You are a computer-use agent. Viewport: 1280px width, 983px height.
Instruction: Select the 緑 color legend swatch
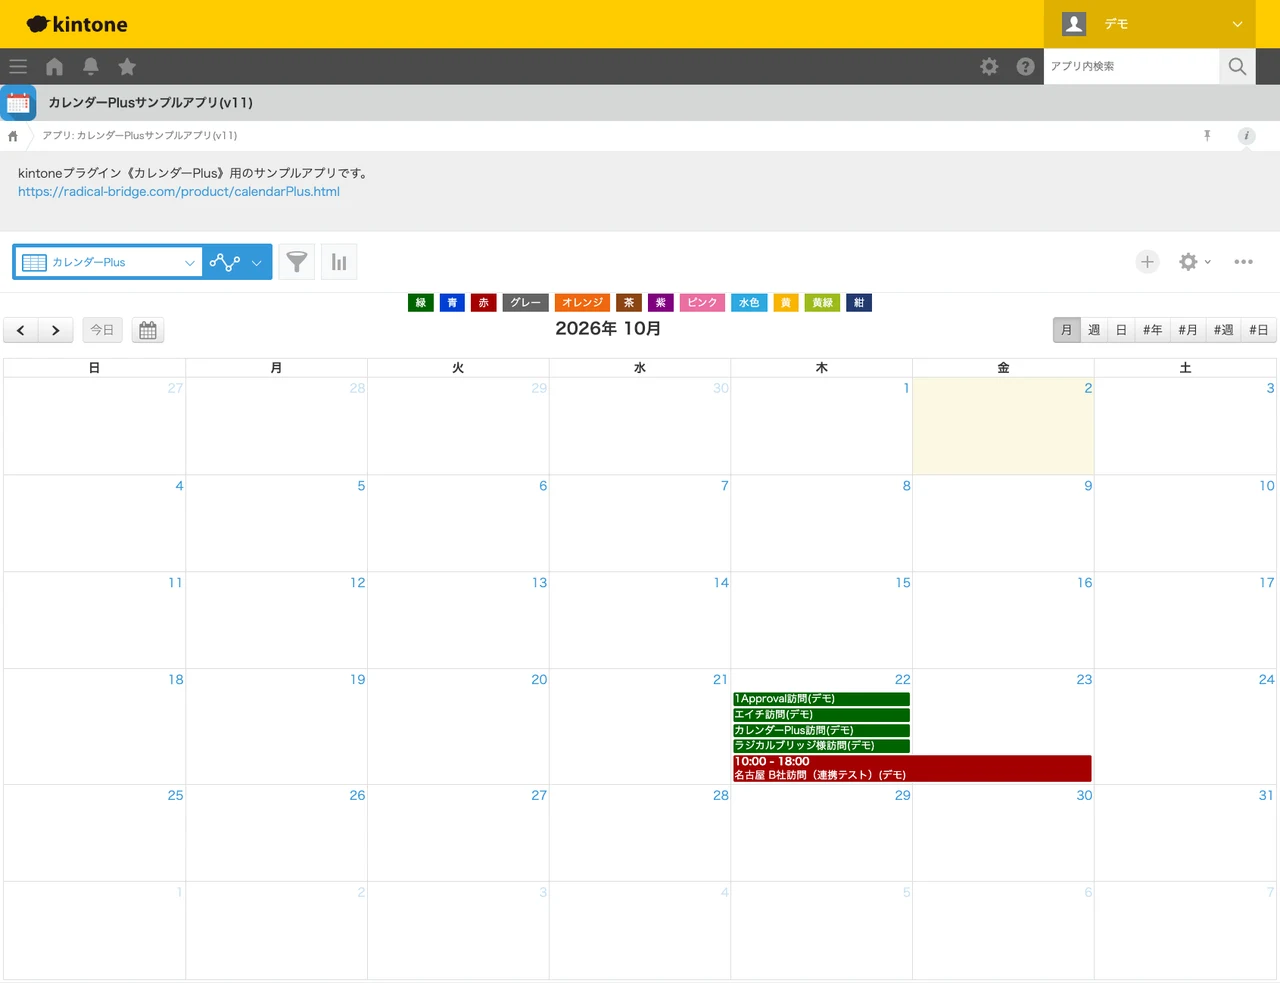[x=421, y=303]
